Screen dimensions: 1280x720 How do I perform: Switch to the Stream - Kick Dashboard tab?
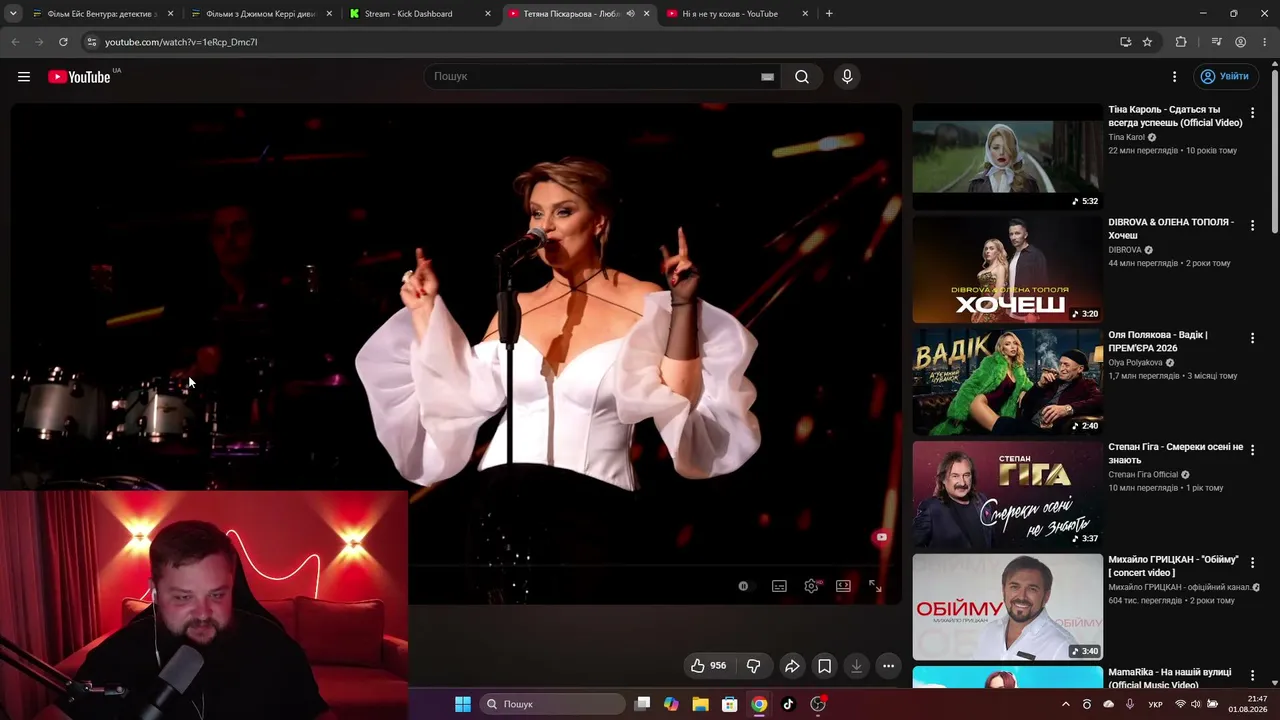[x=419, y=14]
